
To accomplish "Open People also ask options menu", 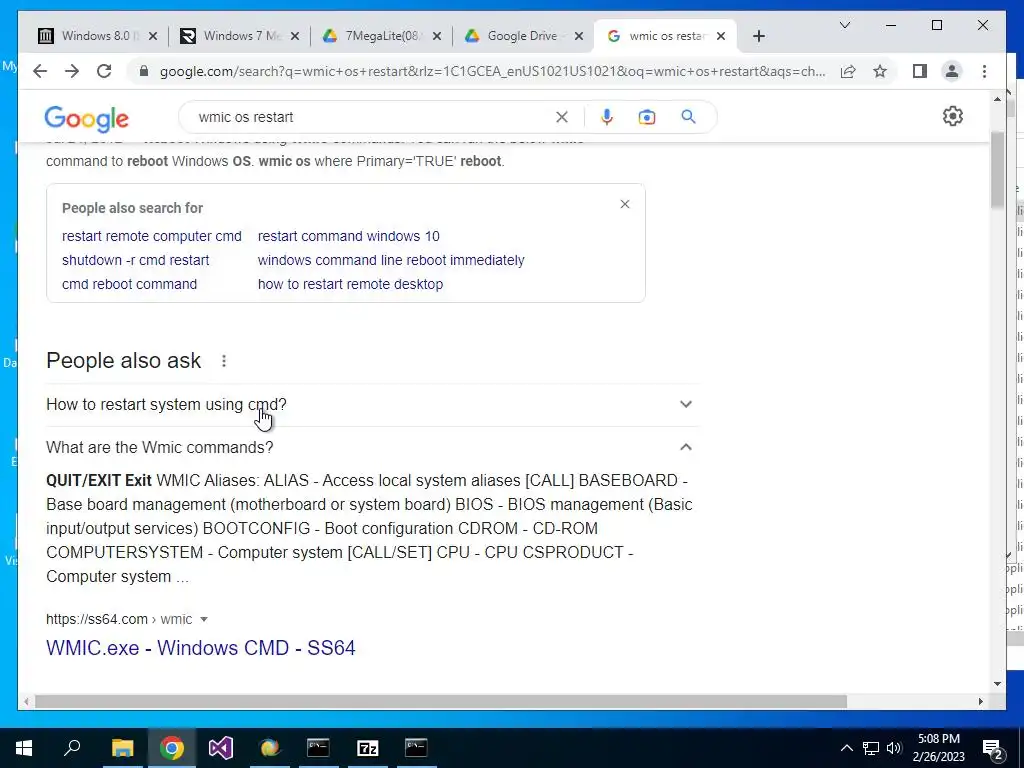I will click(224, 361).
